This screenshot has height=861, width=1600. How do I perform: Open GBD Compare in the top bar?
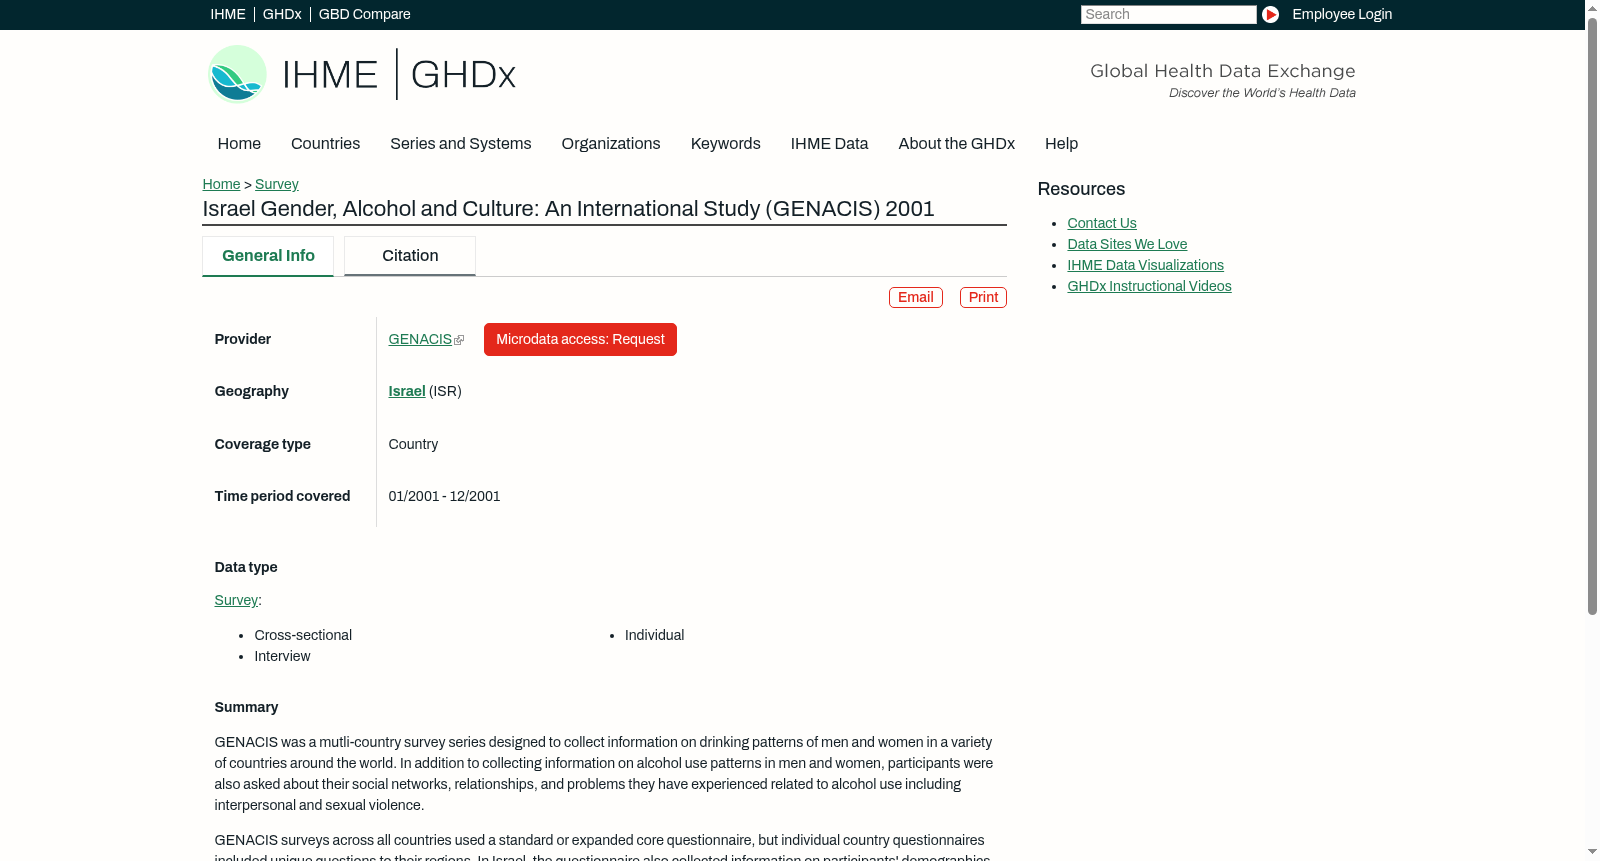tap(365, 14)
